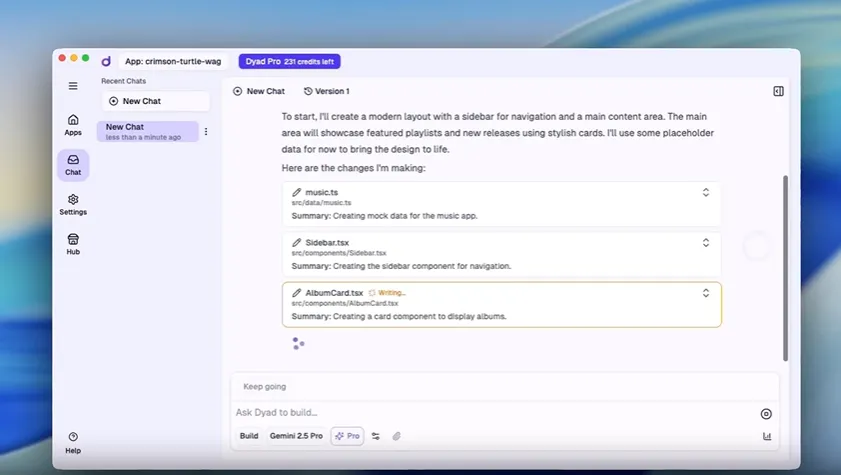Toggle the preview panel icon at top right
841x475 pixels.
click(778, 91)
